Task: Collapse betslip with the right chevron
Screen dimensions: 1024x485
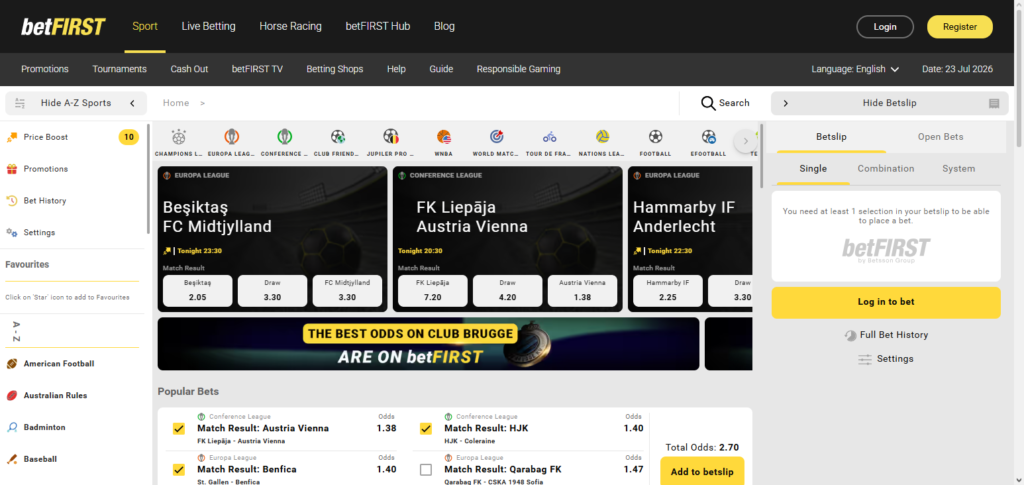Action: click(x=786, y=103)
